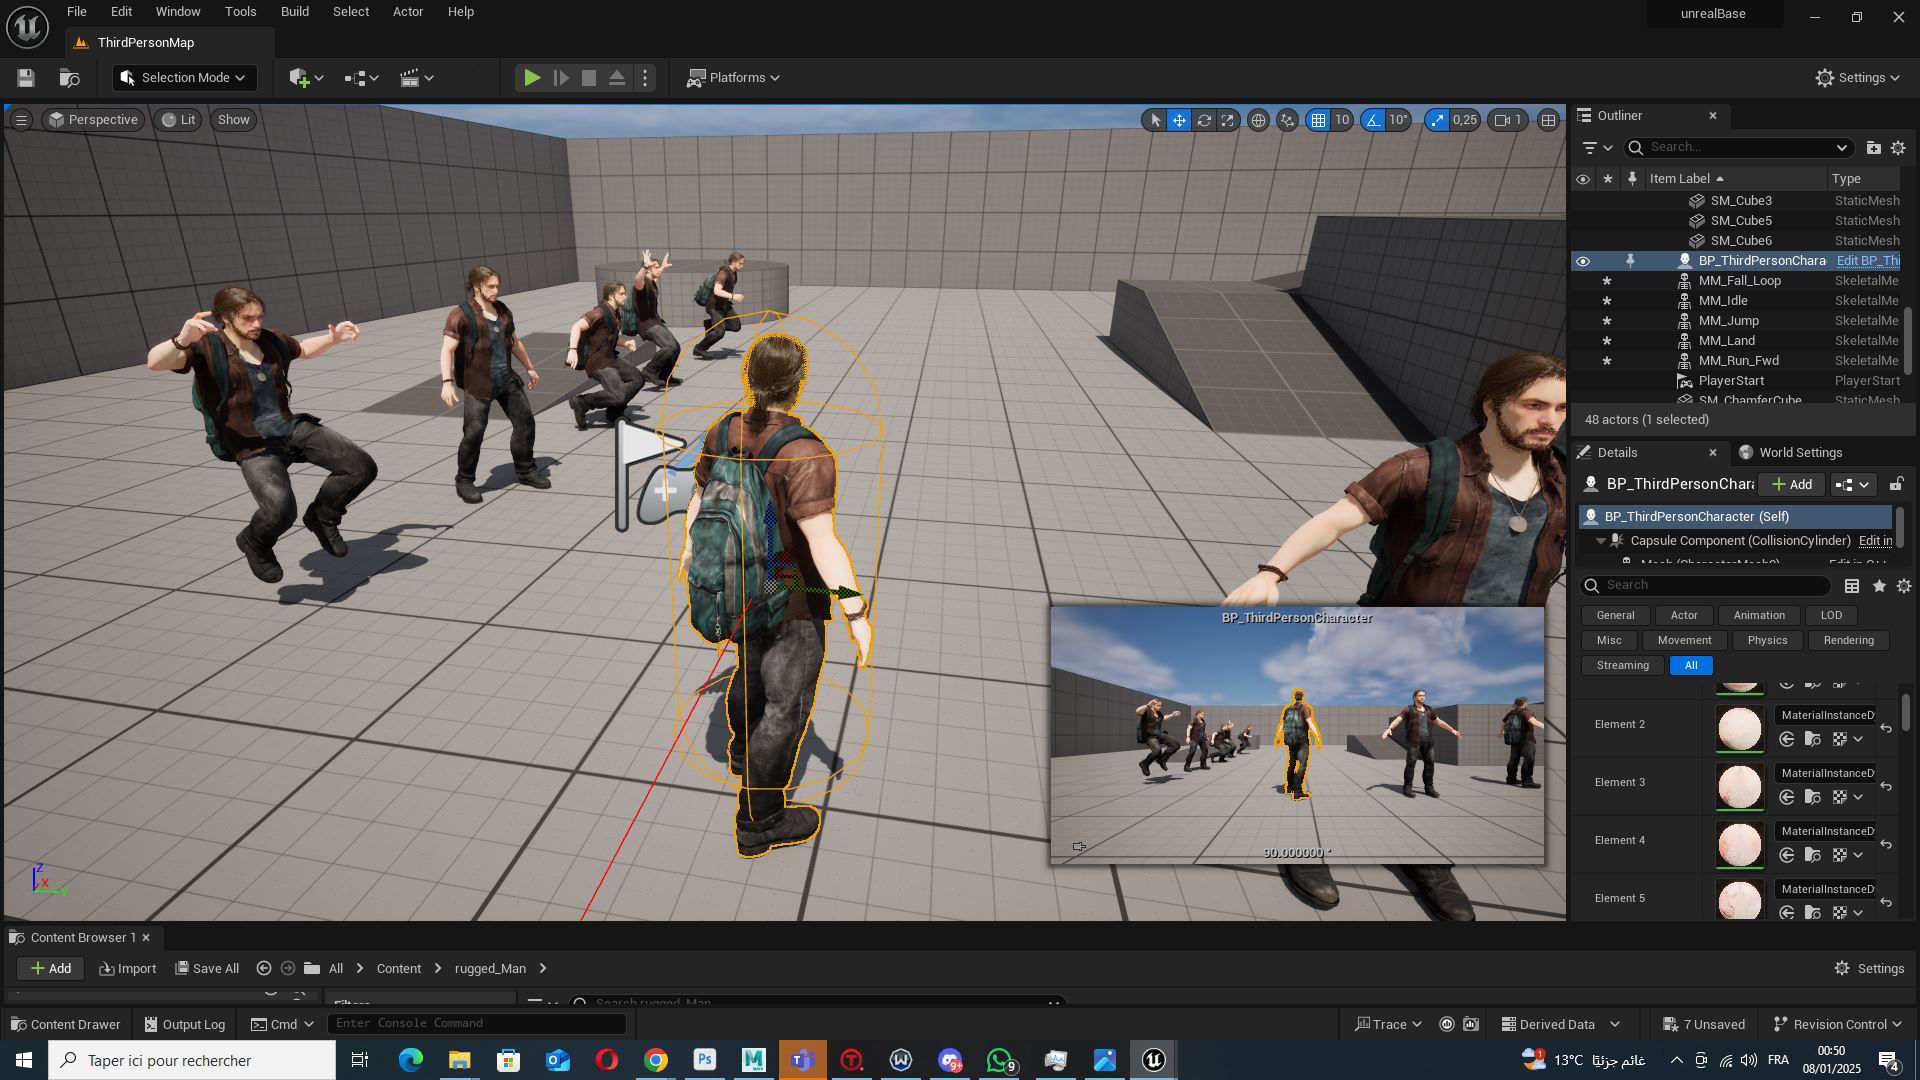Open the Selection Mode dropdown
Viewport: 1920px width, 1080px height.
tap(184, 78)
